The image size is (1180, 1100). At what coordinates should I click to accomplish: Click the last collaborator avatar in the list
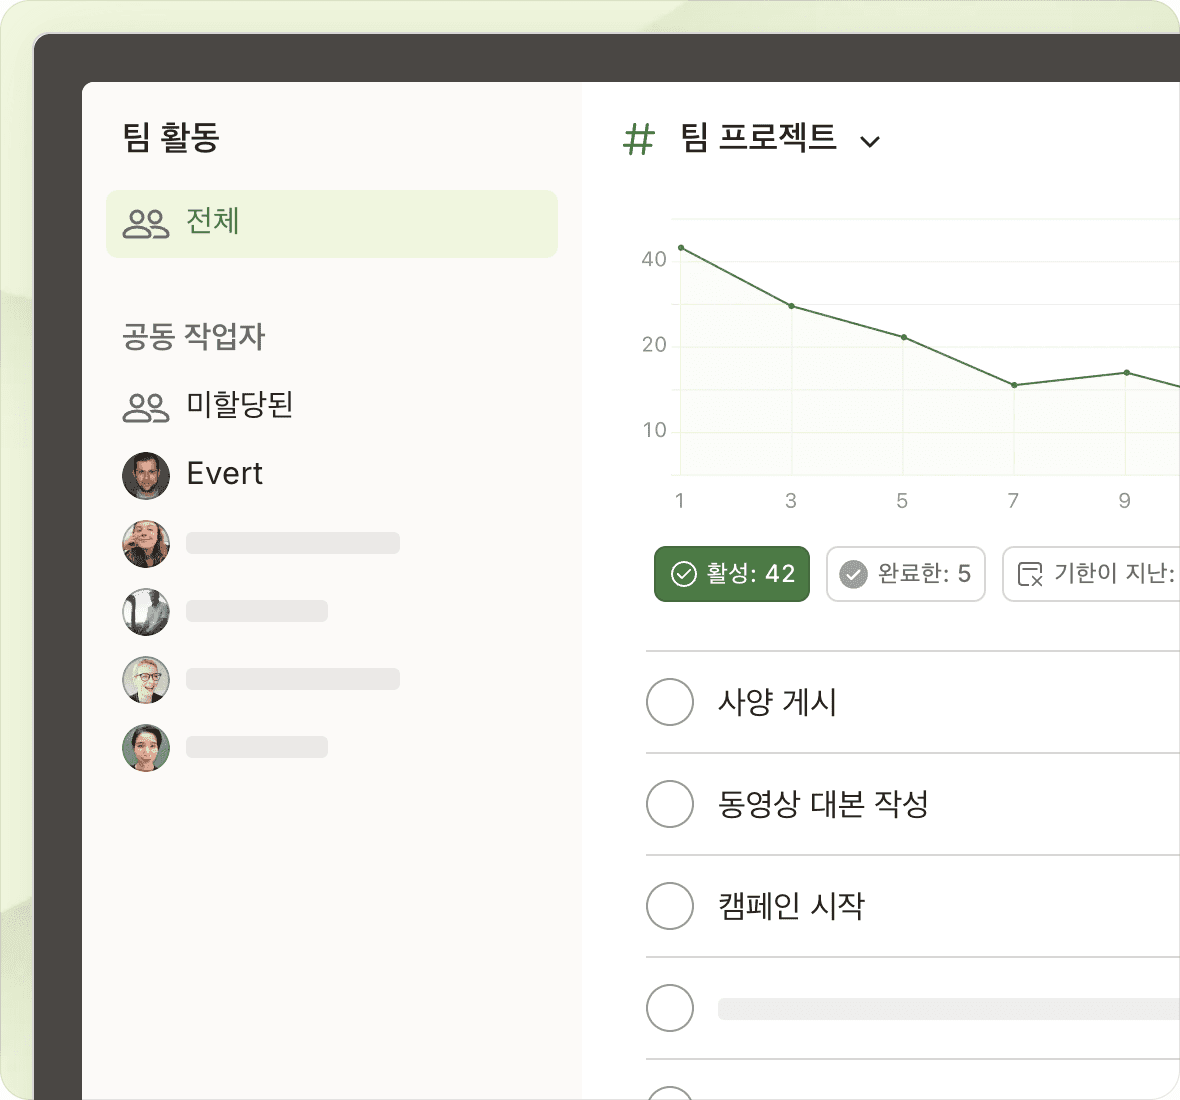tap(146, 748)
